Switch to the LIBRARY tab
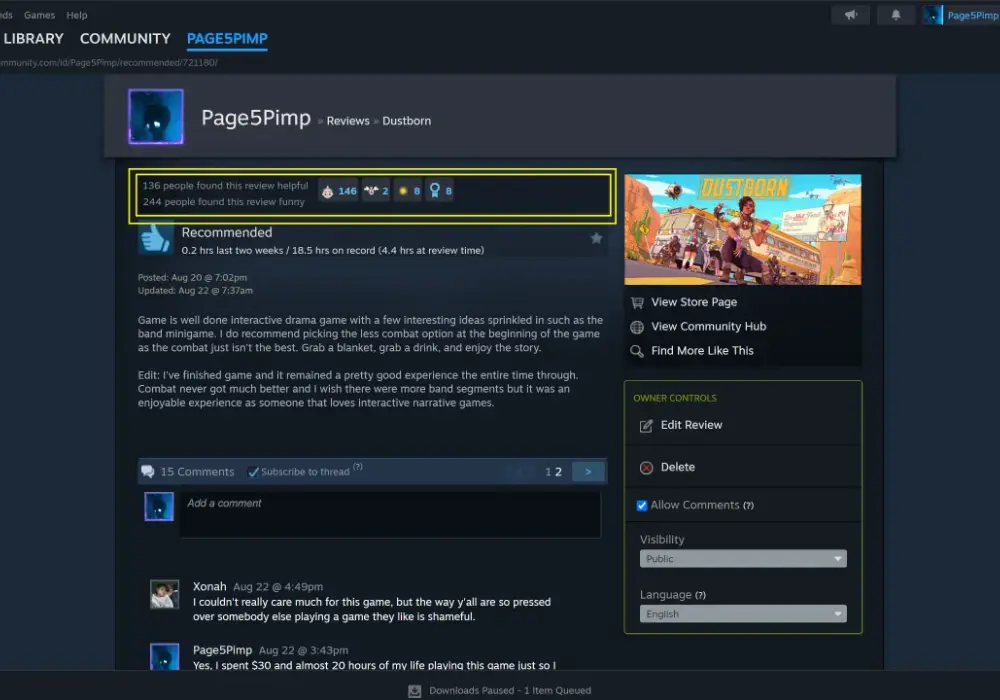The height and width of the screenshot is (700, 1000). (x=33, y=38)
